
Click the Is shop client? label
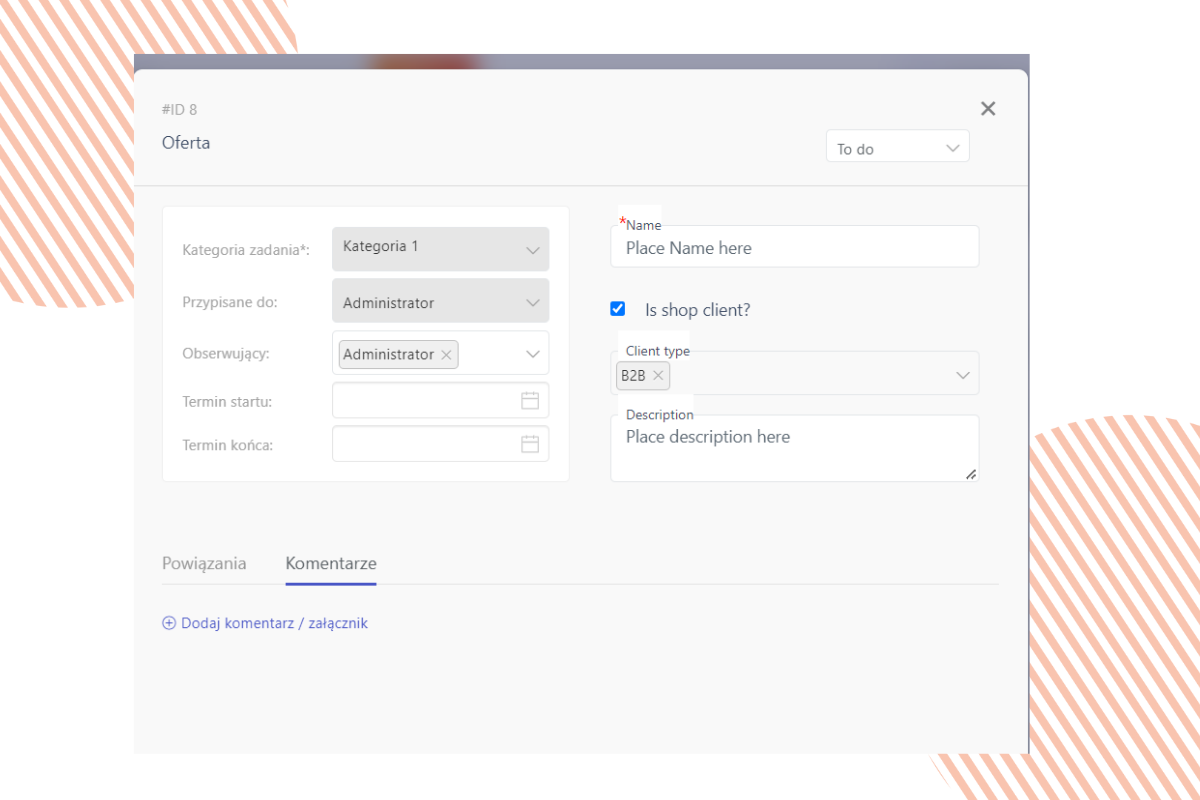[698, 310]
